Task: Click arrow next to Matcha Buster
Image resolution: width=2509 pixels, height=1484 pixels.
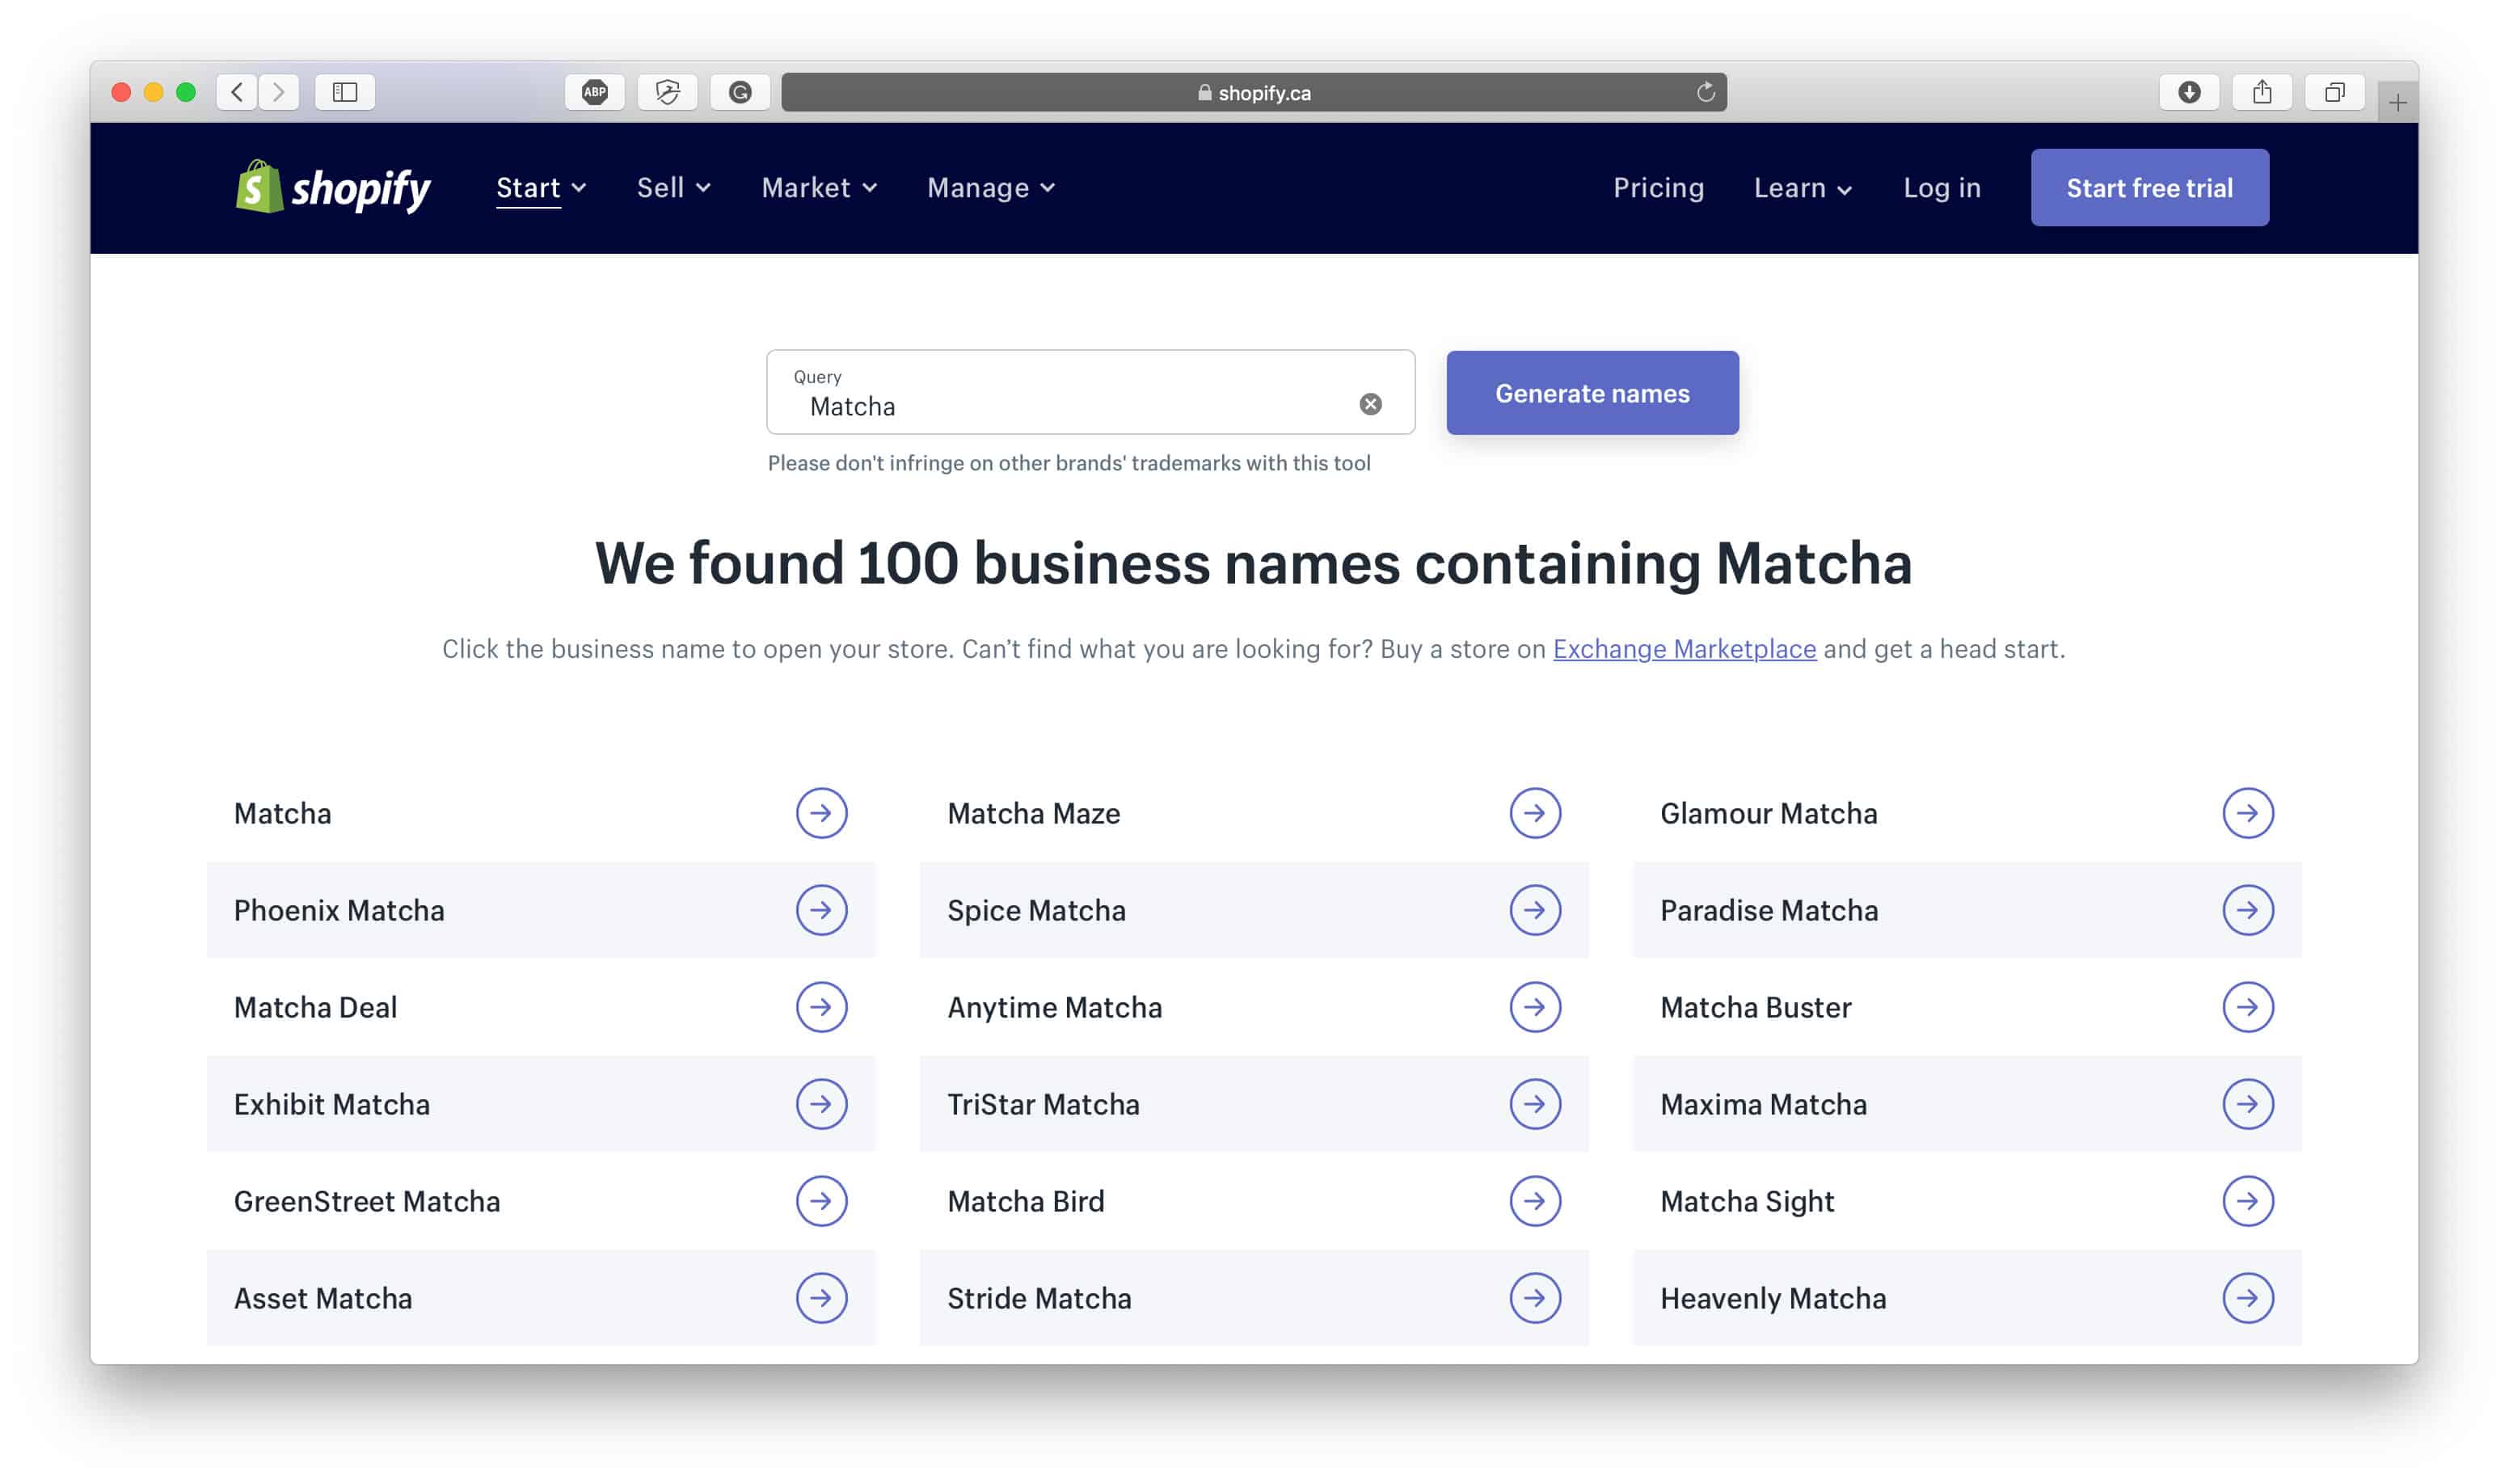Action: click(2248, 1007)
